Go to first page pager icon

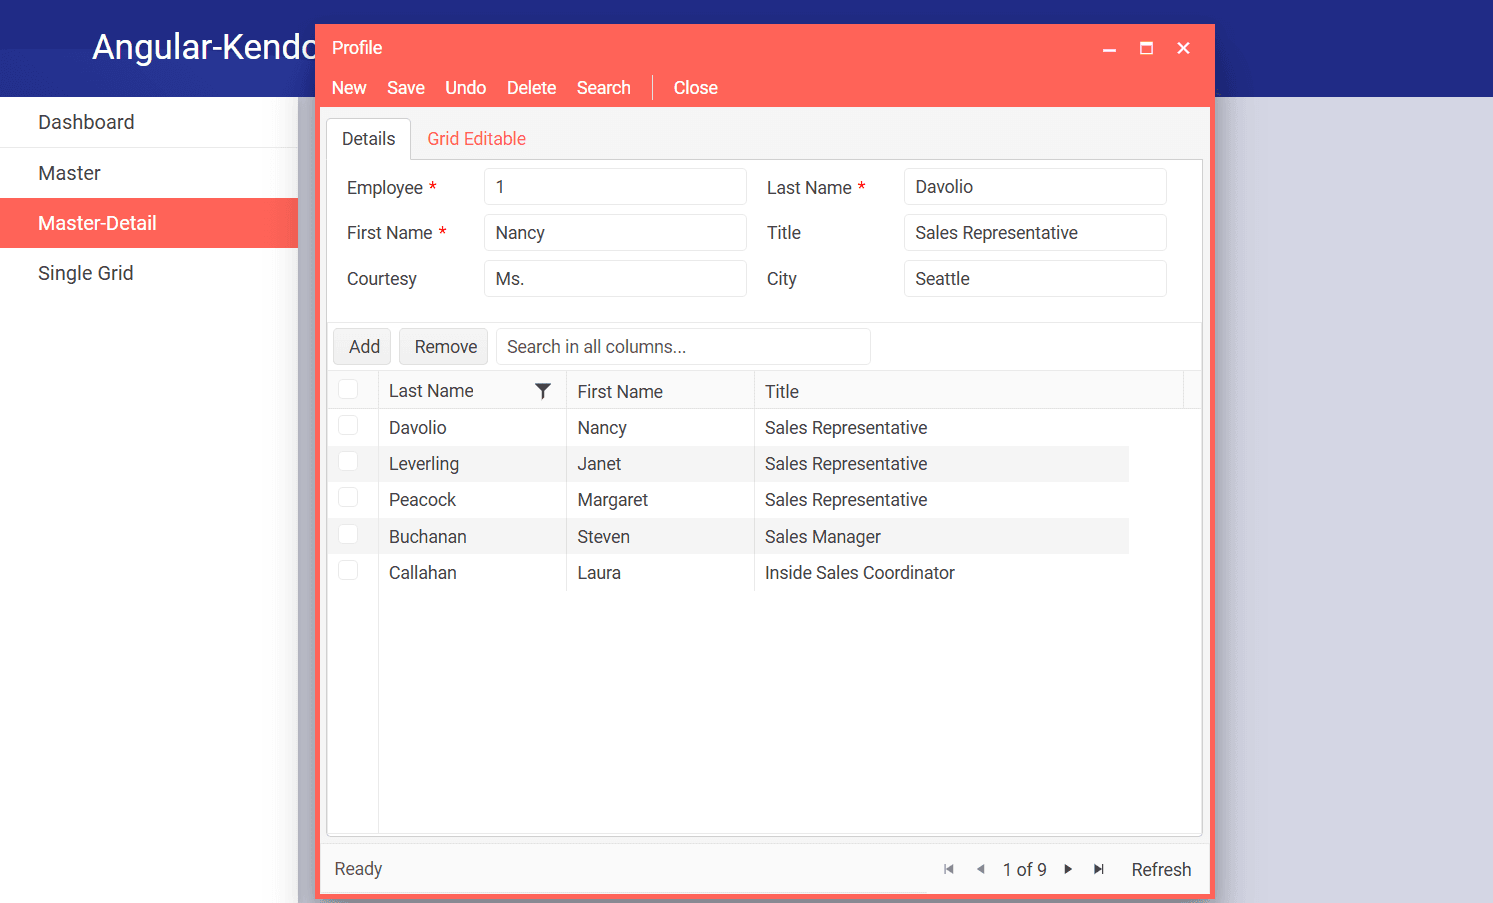(949, 869)
